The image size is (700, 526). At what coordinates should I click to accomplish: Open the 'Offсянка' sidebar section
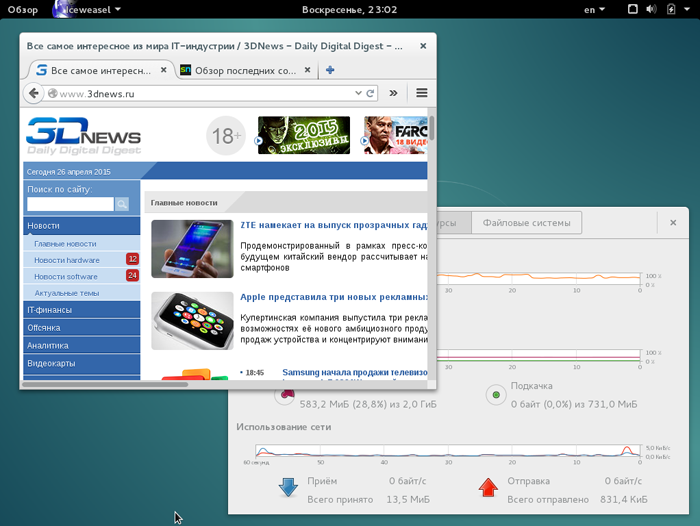click(x=82, y=328)
